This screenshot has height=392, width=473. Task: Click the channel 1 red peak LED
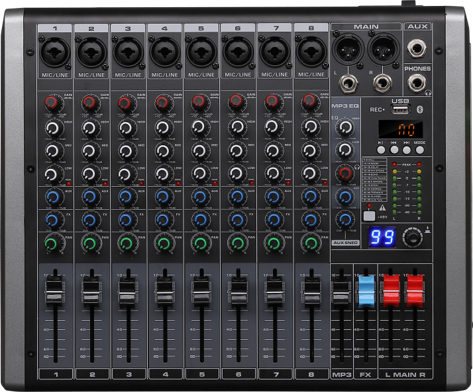coord(68,184)
